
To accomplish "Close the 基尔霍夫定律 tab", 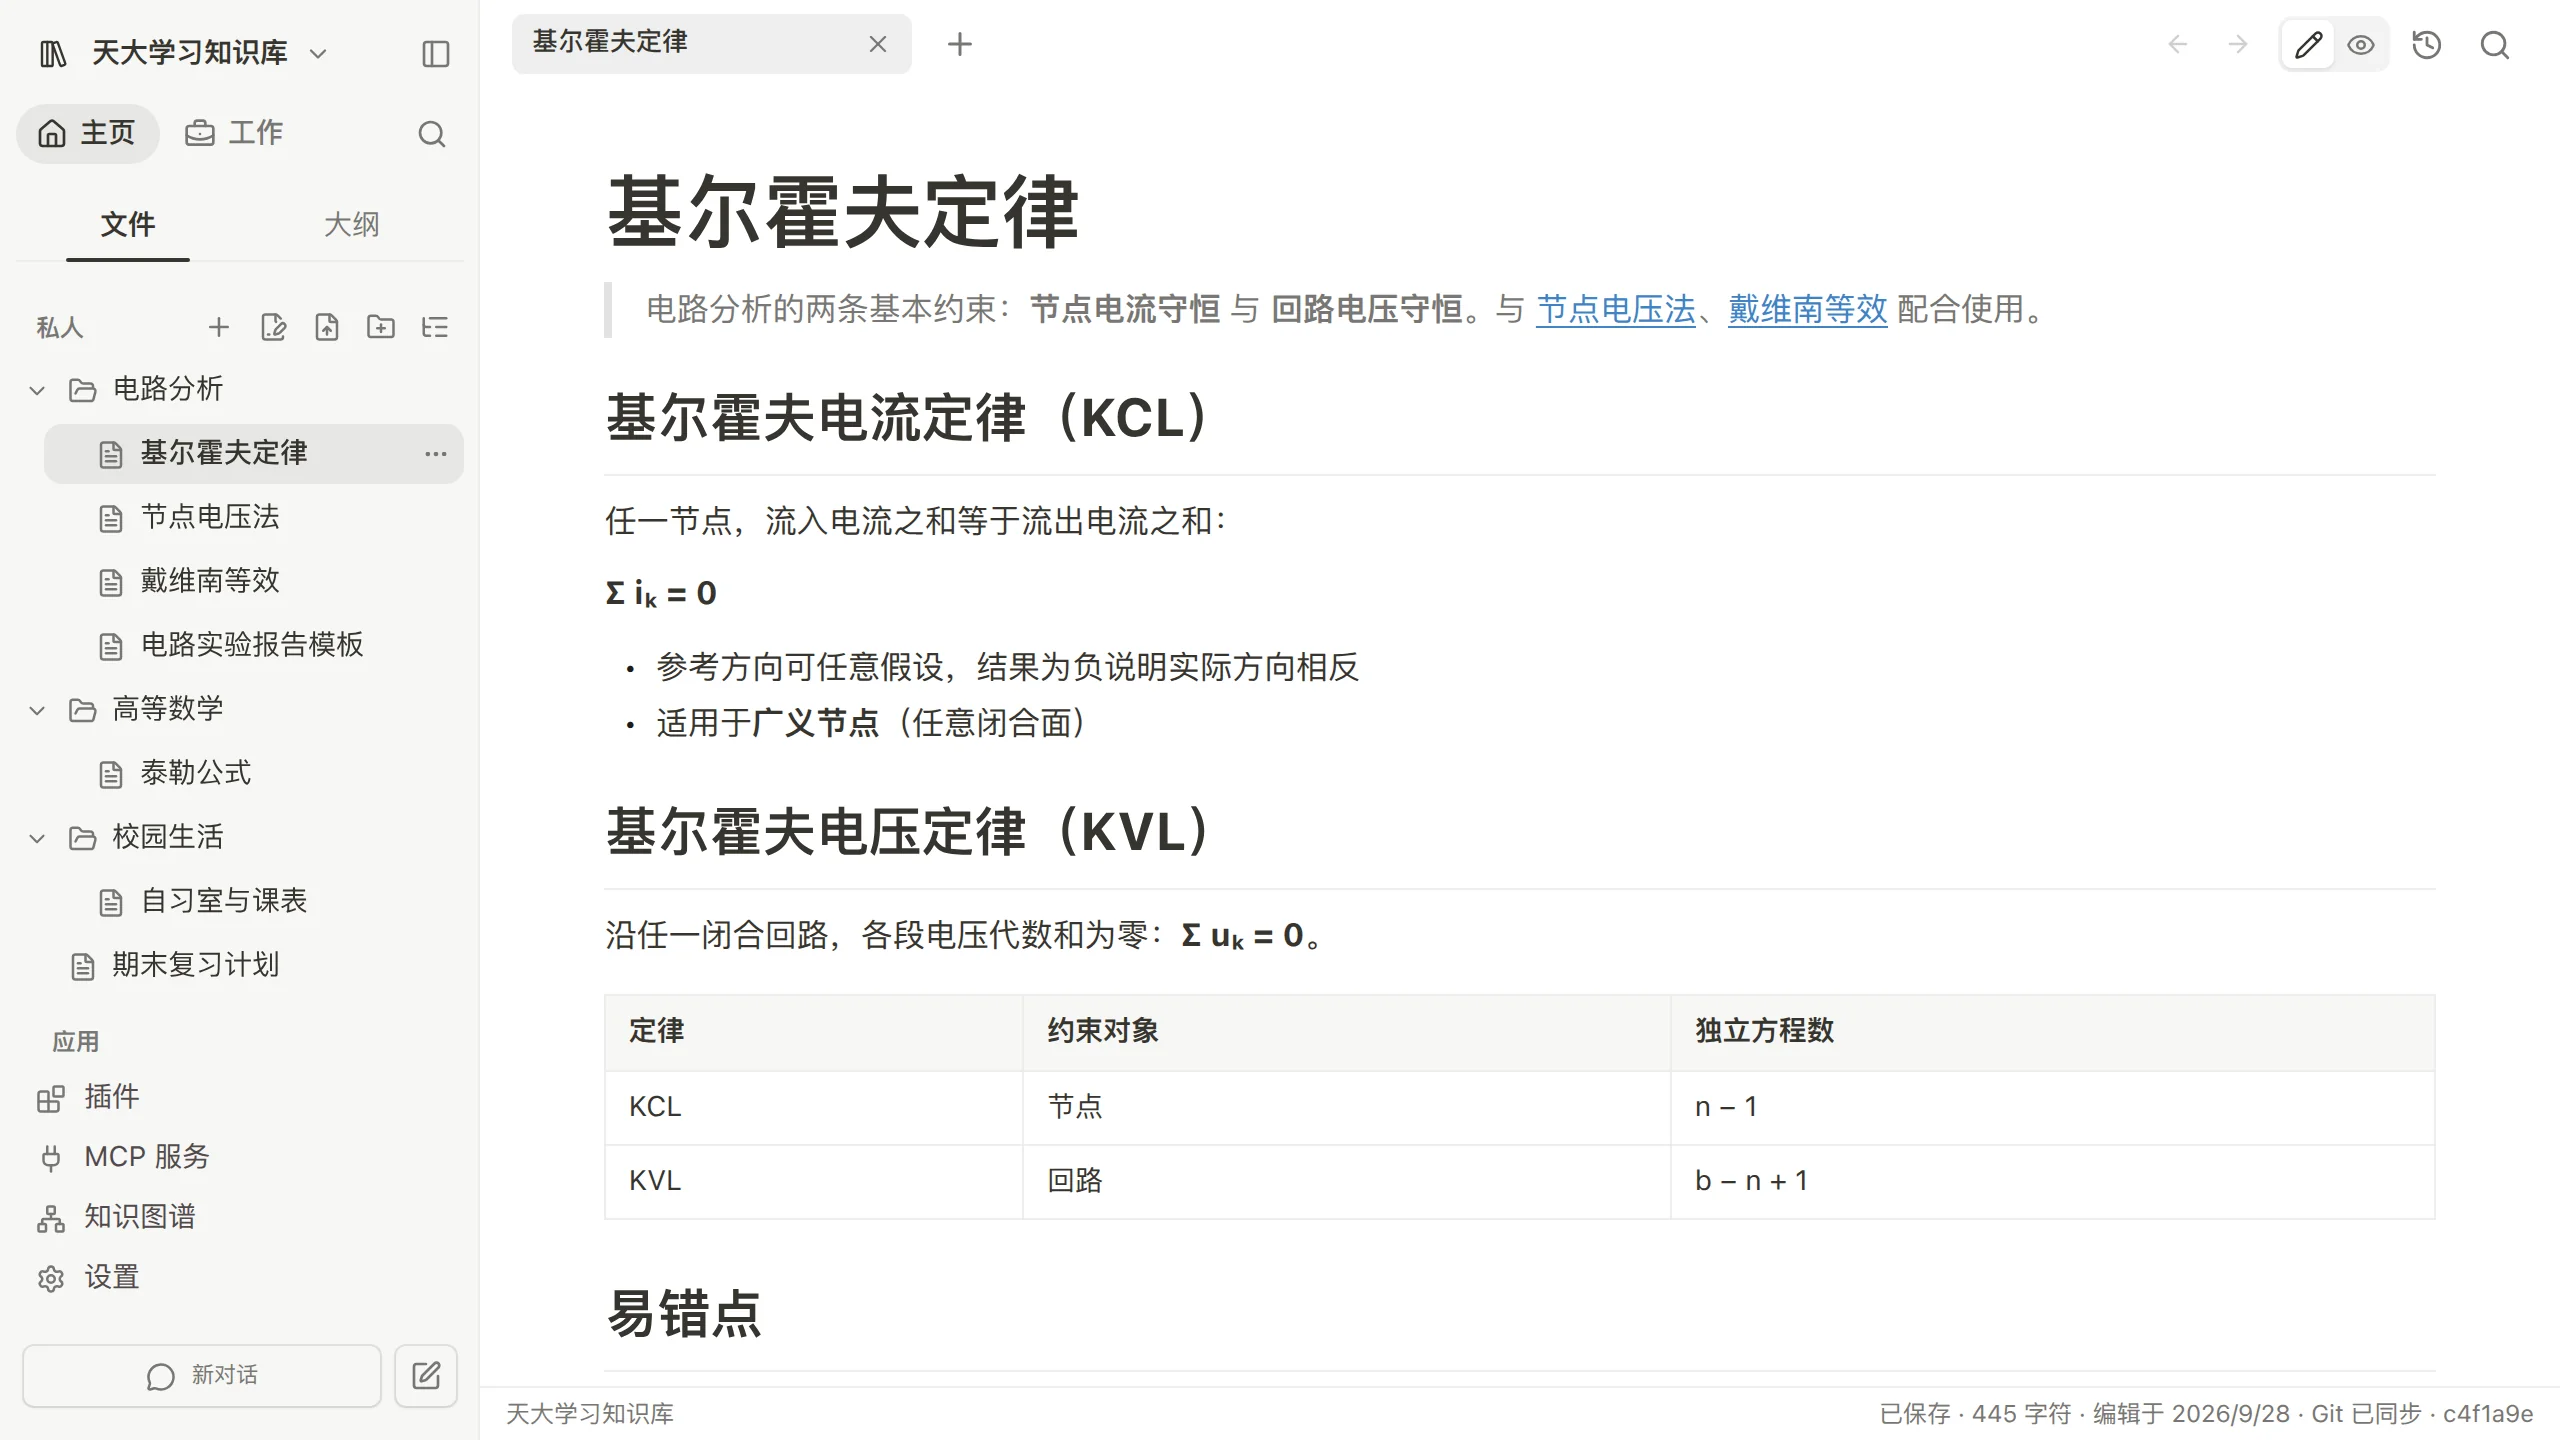I will (x=878, y=44).
